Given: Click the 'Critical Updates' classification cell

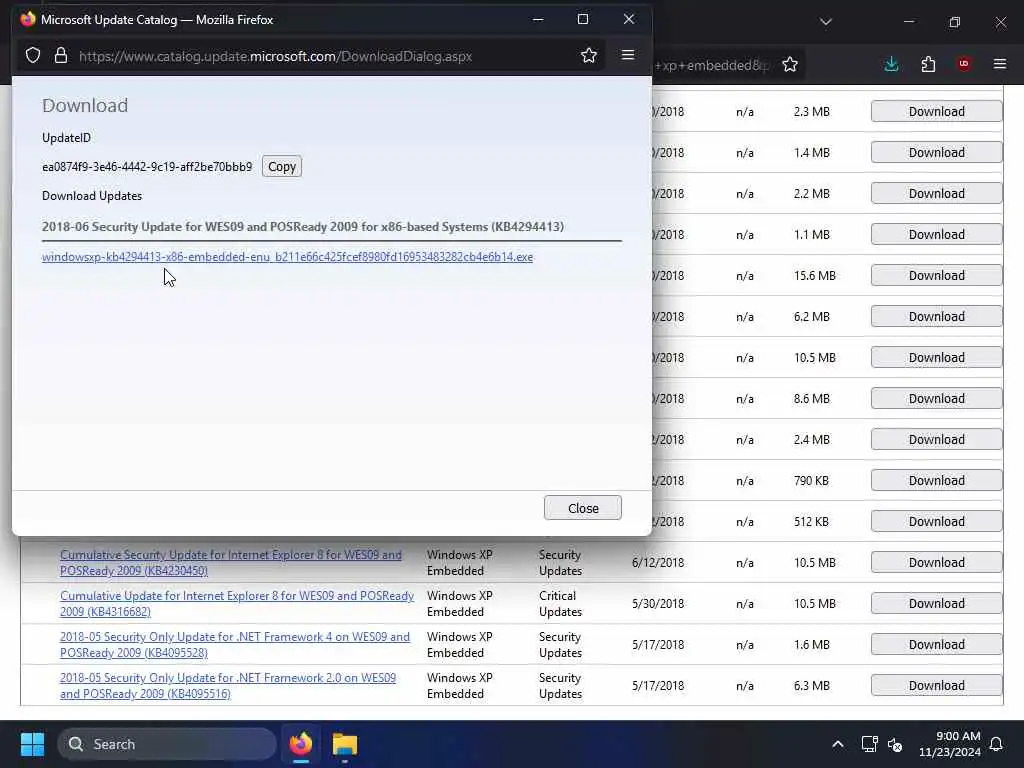Looking at the screenshot, I should tap(560, 603).
